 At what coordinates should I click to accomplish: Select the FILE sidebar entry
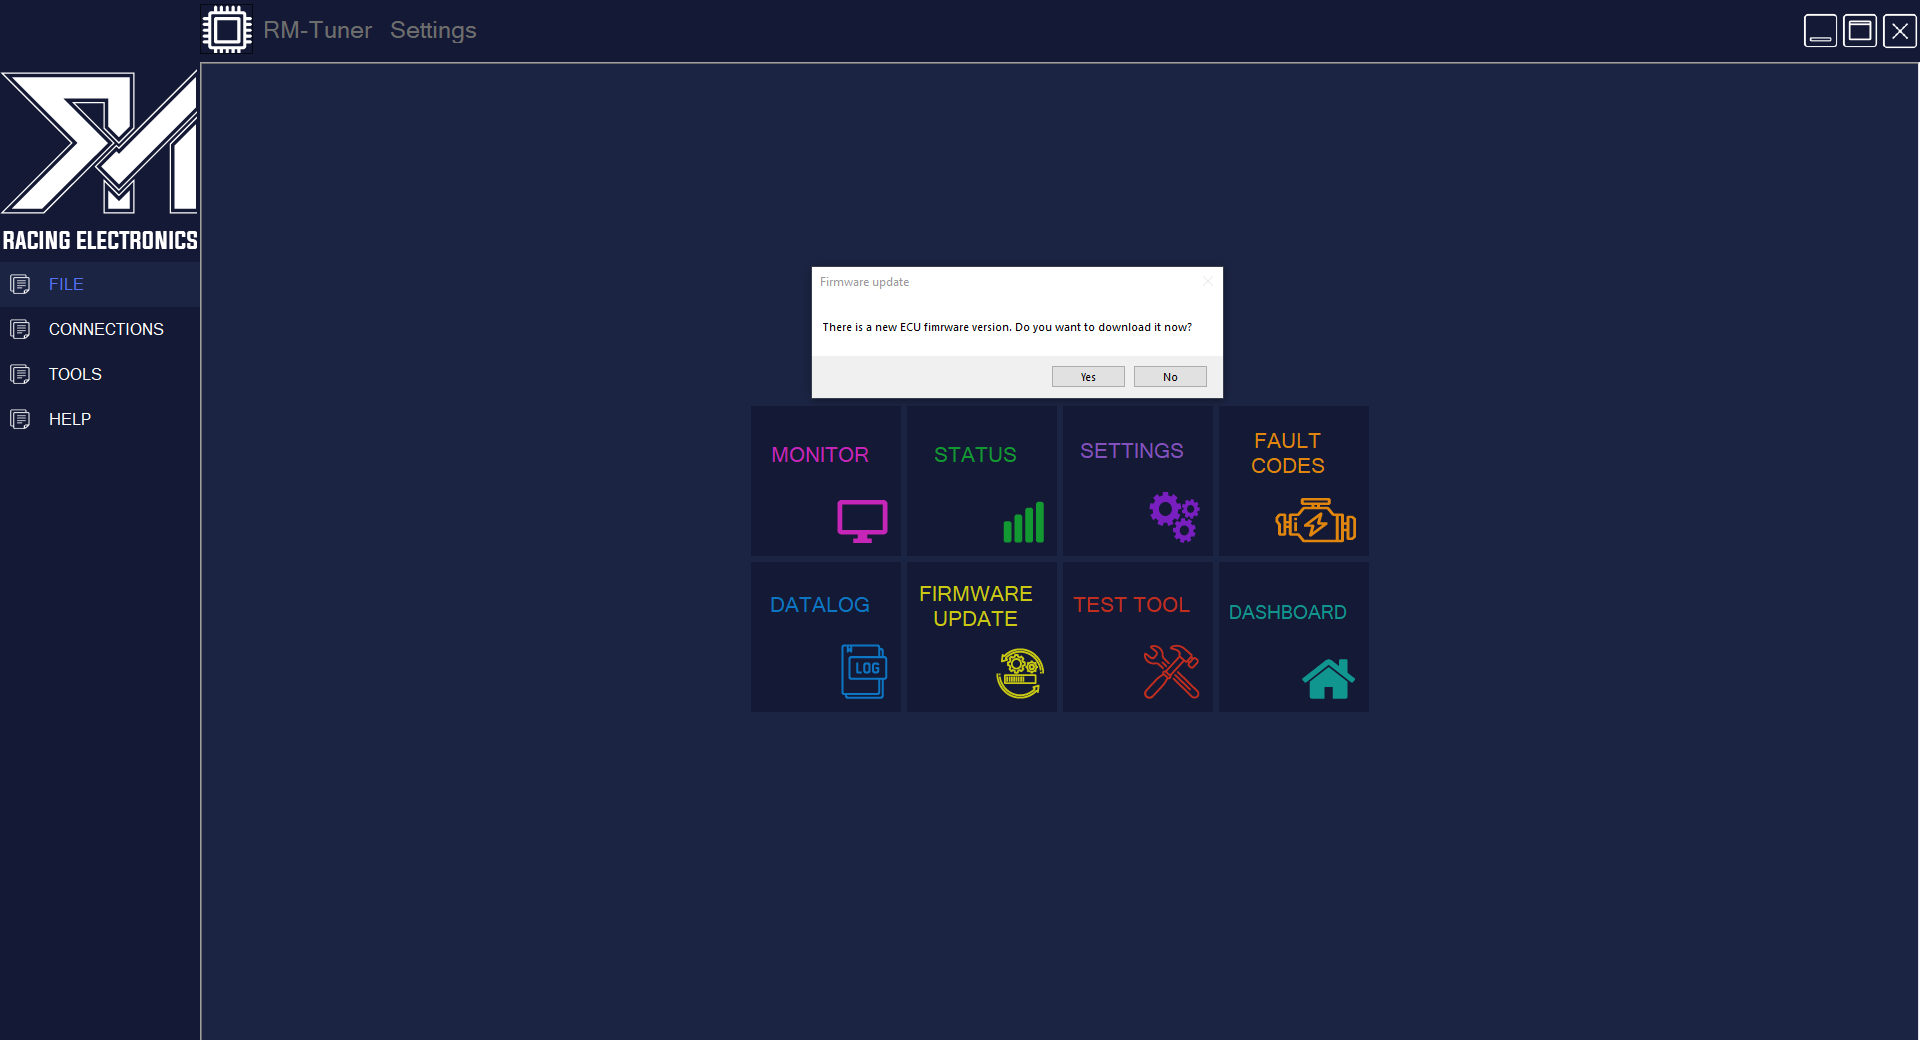coord(66,284)
